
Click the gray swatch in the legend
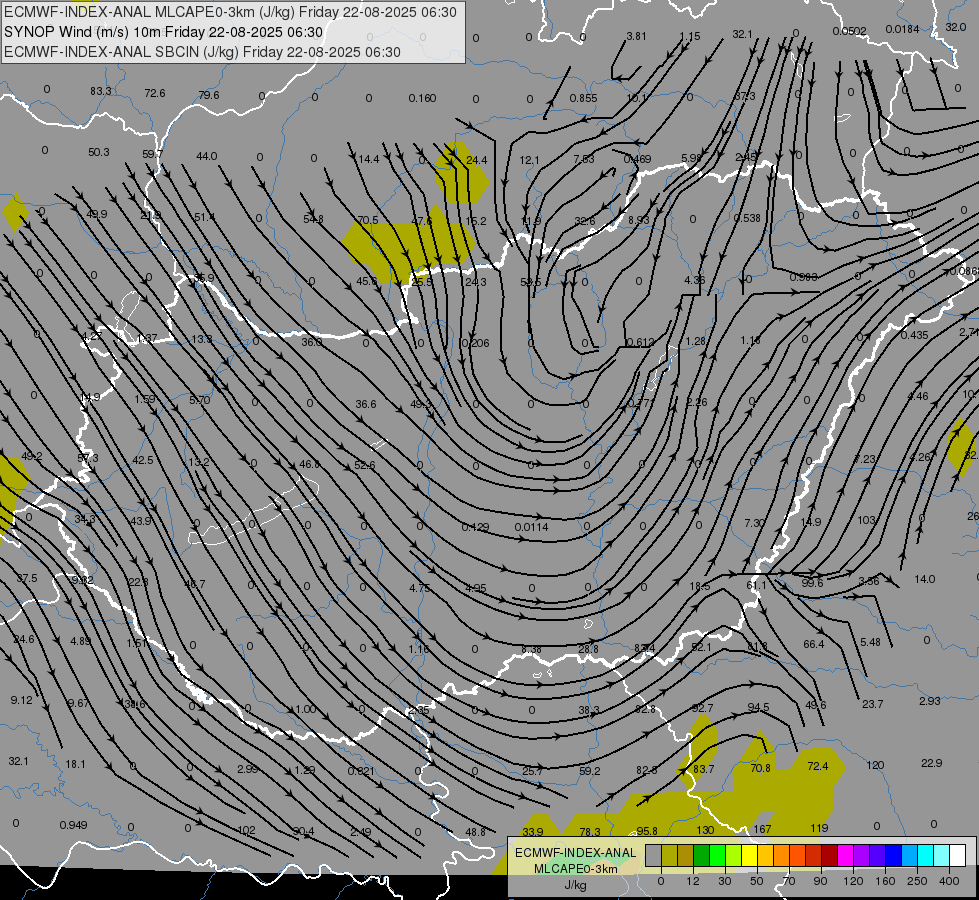(x=653, y=856)
